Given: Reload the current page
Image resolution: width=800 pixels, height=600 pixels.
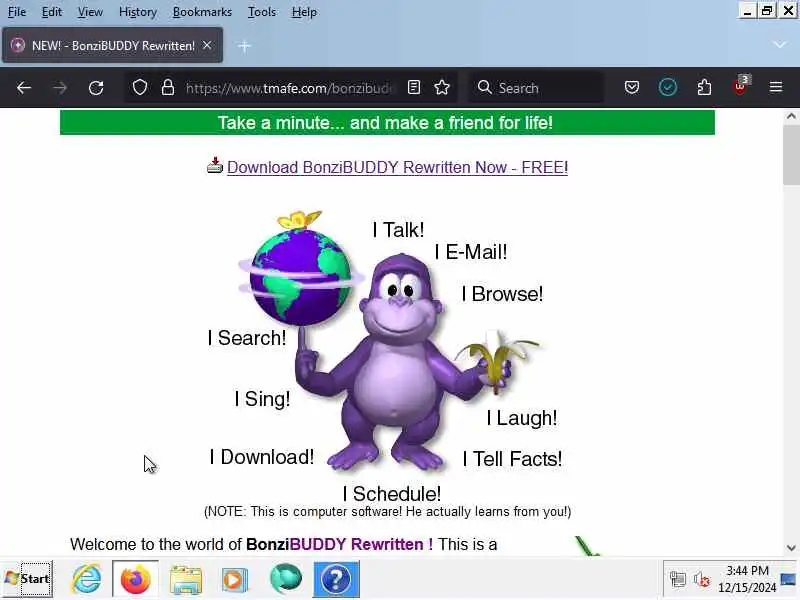Looking at the screenshot, I should point(96,88).
